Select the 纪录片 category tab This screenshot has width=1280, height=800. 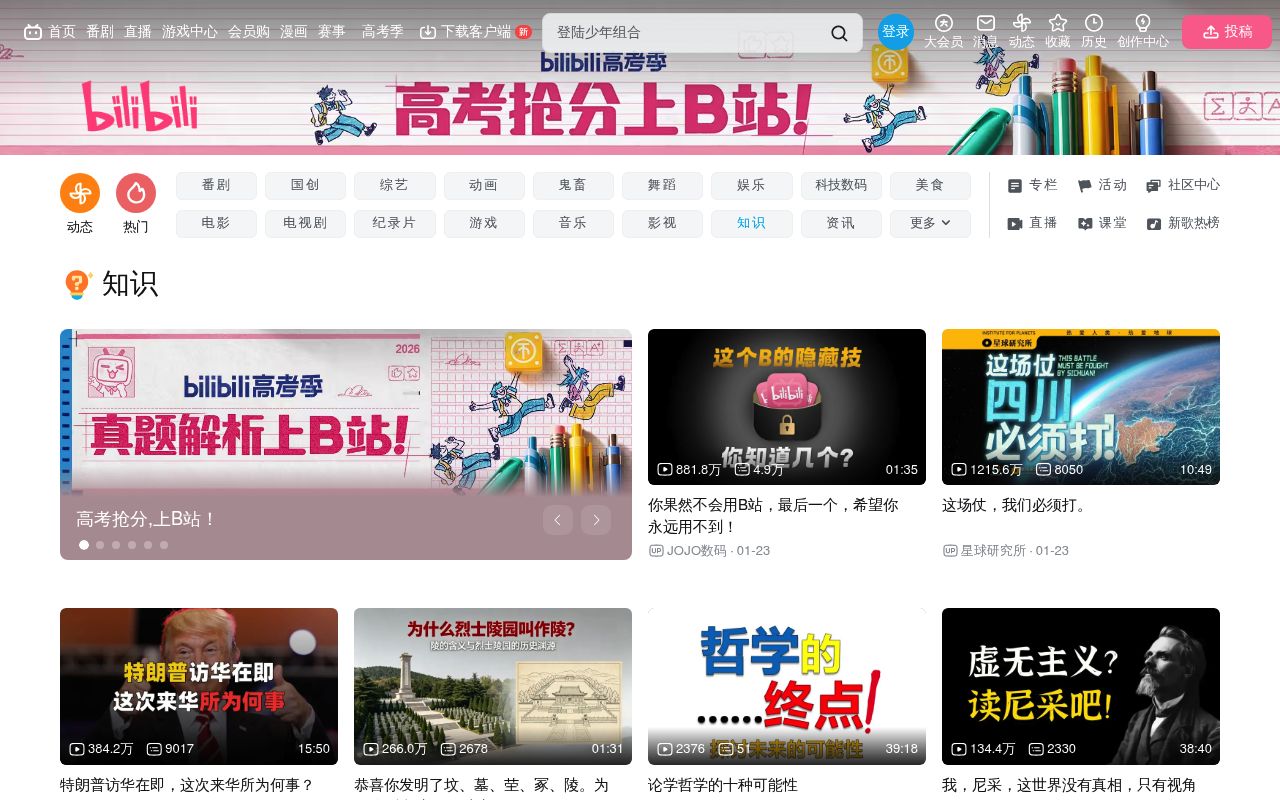(x=394, y=223)
